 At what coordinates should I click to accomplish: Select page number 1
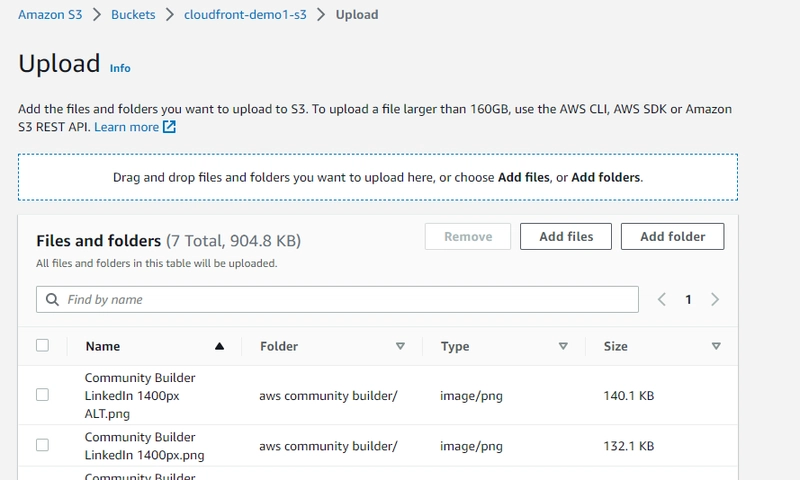point(688,300)
